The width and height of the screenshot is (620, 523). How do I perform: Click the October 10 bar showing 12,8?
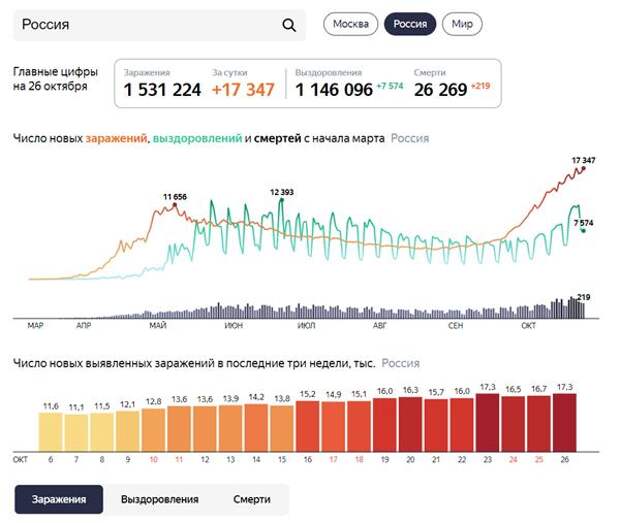point(153,430)
